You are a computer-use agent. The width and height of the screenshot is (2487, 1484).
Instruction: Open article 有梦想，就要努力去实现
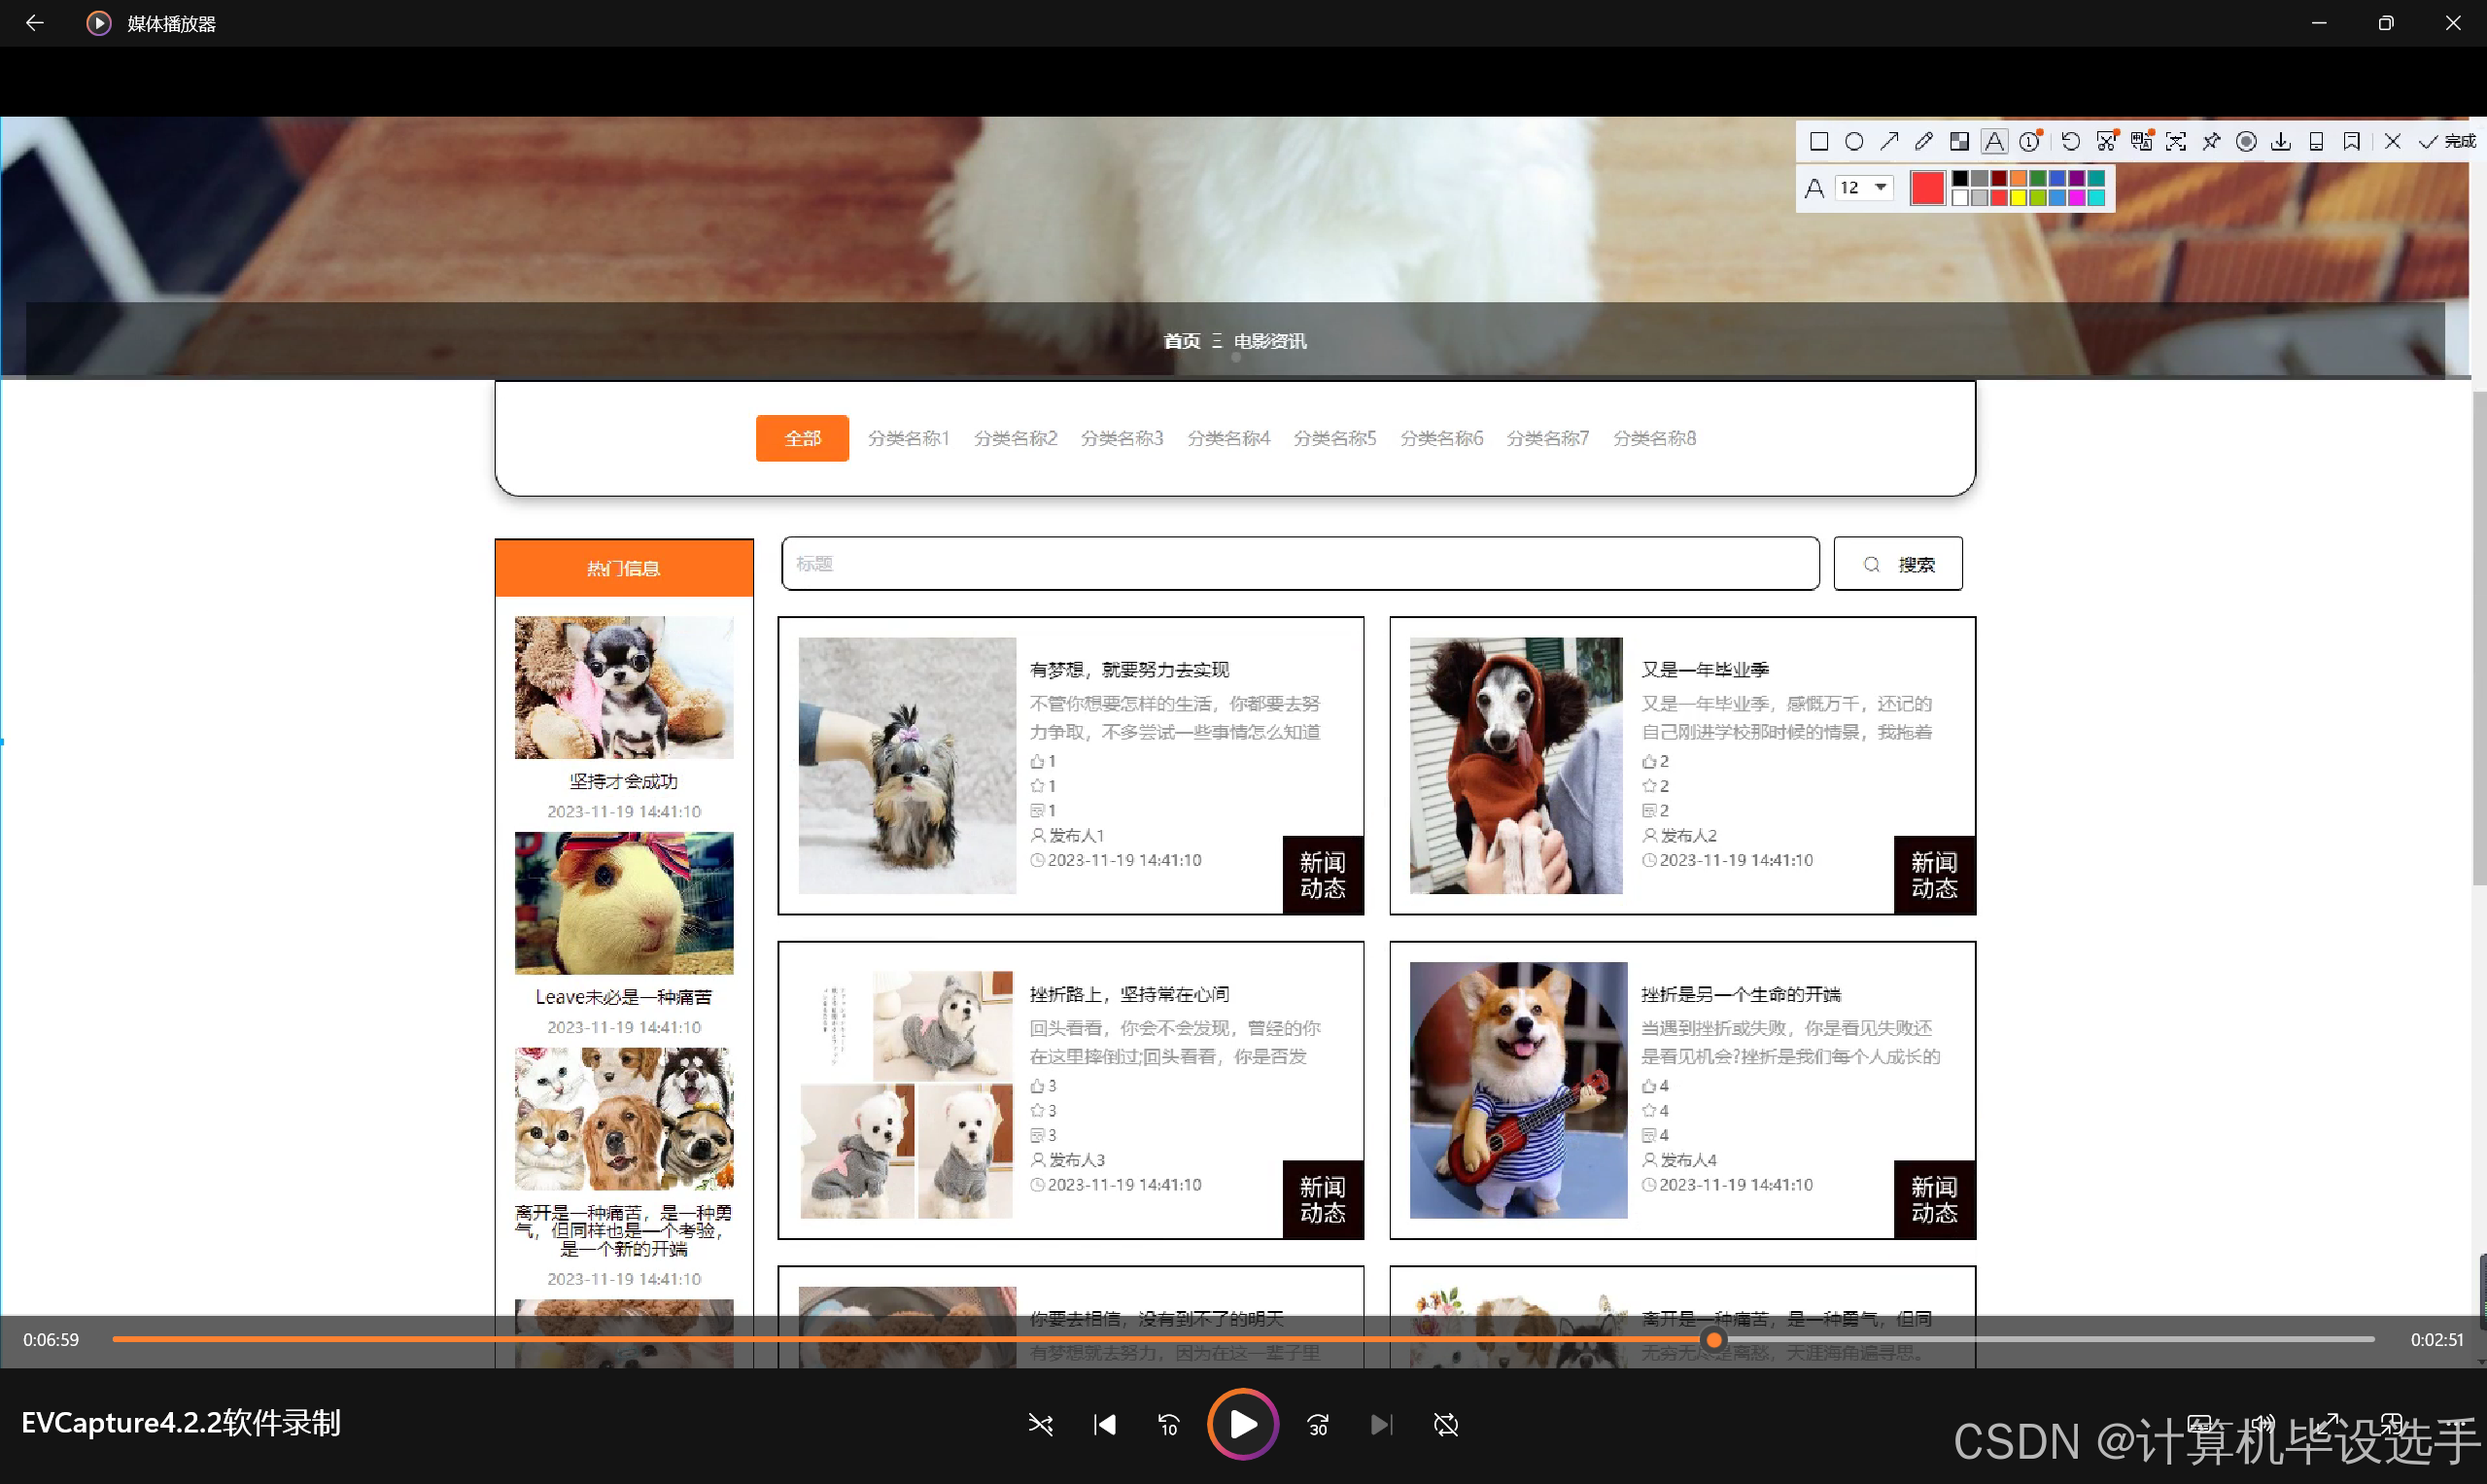pos(1129,669)
